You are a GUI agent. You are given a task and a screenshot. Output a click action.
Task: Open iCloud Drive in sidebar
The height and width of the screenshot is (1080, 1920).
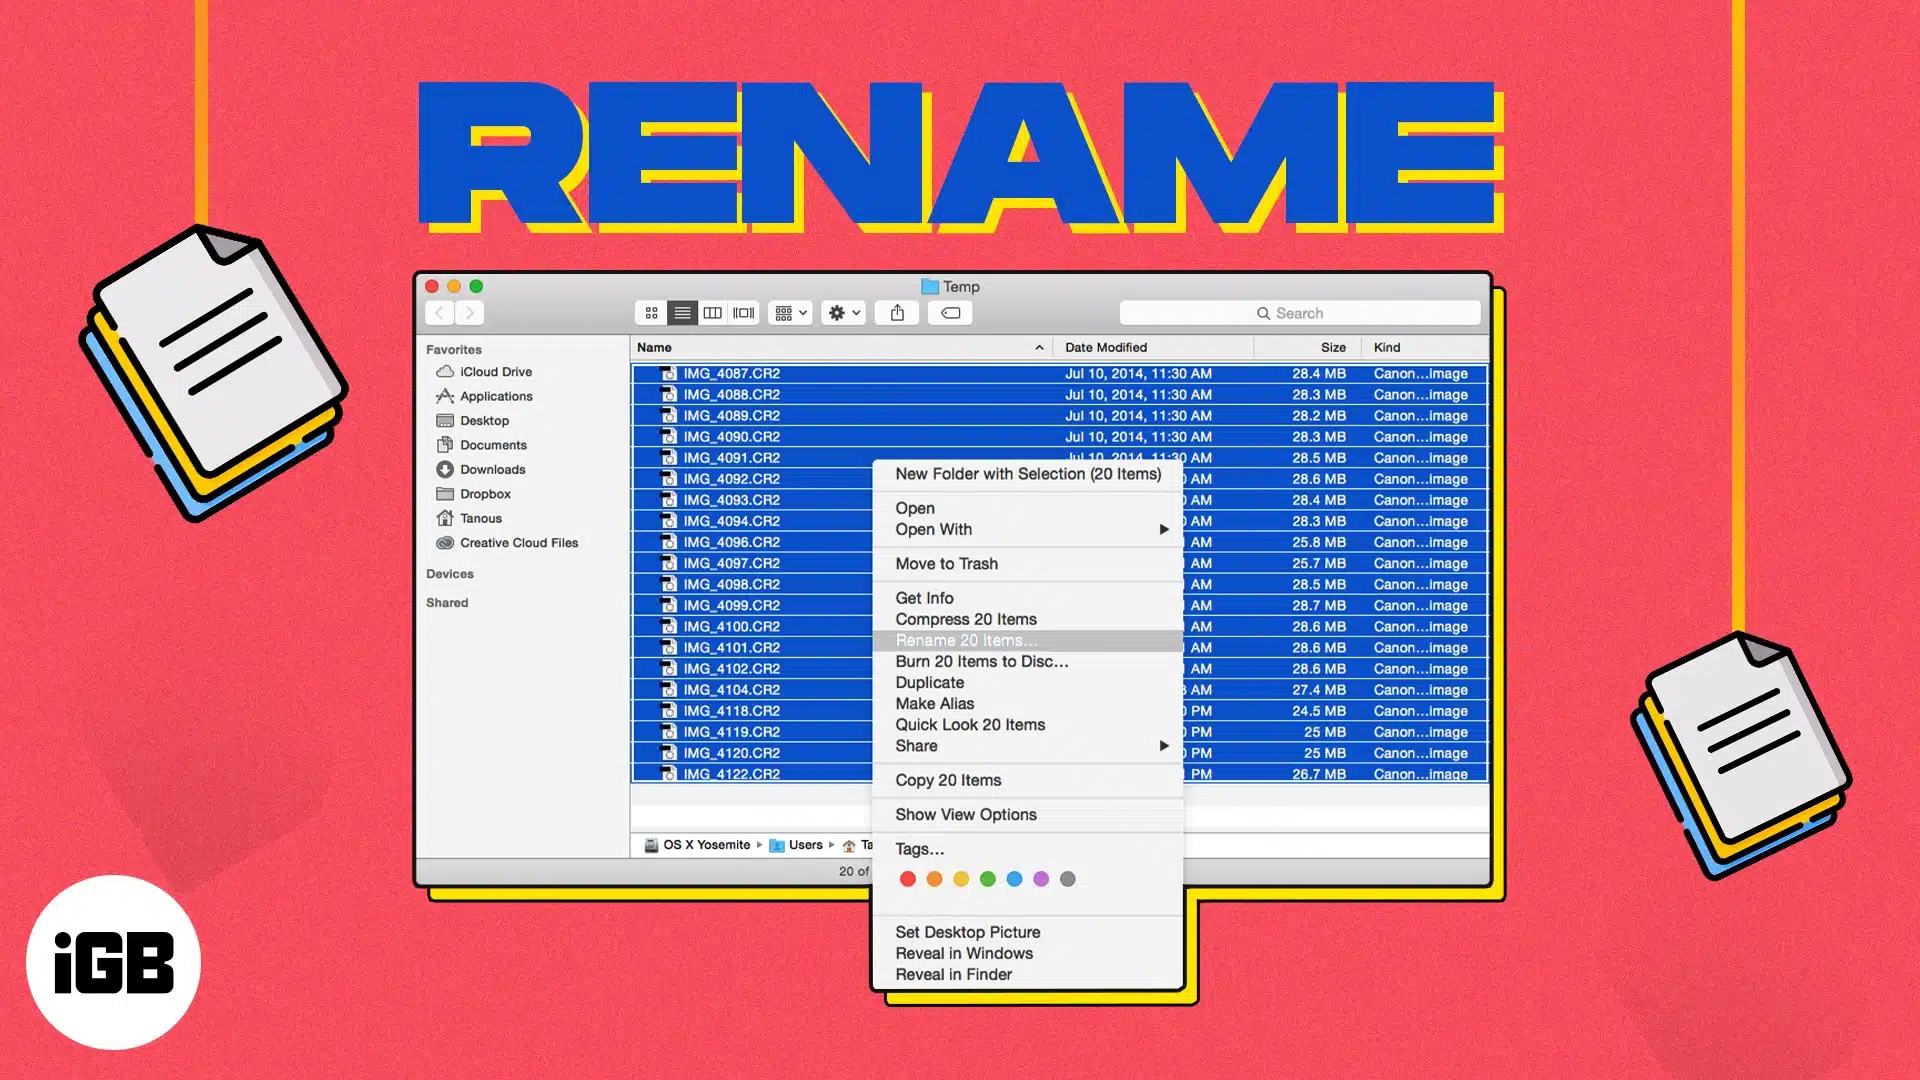(495, 372)
